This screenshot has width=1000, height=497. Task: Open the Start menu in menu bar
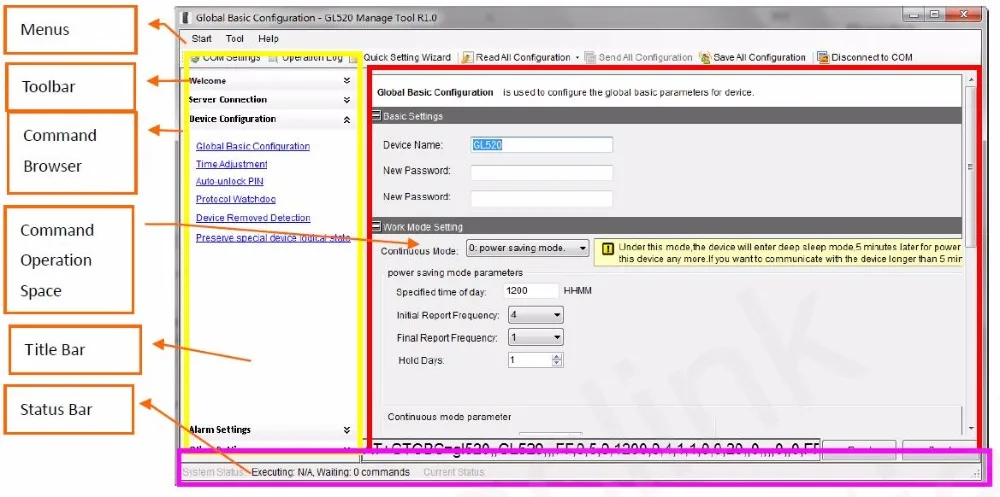pos(202,39)
